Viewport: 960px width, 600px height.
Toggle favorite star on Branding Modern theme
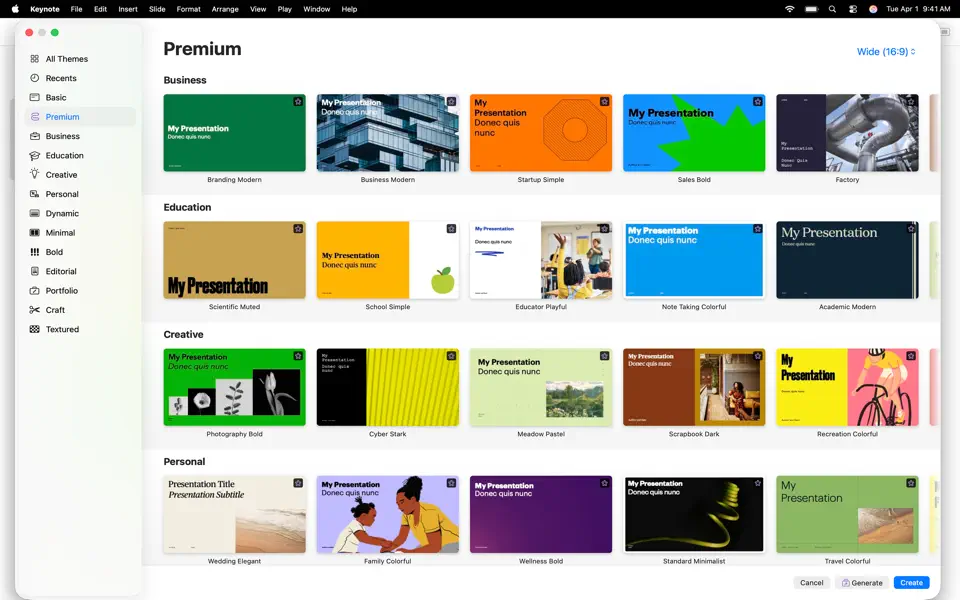point(298,102)
